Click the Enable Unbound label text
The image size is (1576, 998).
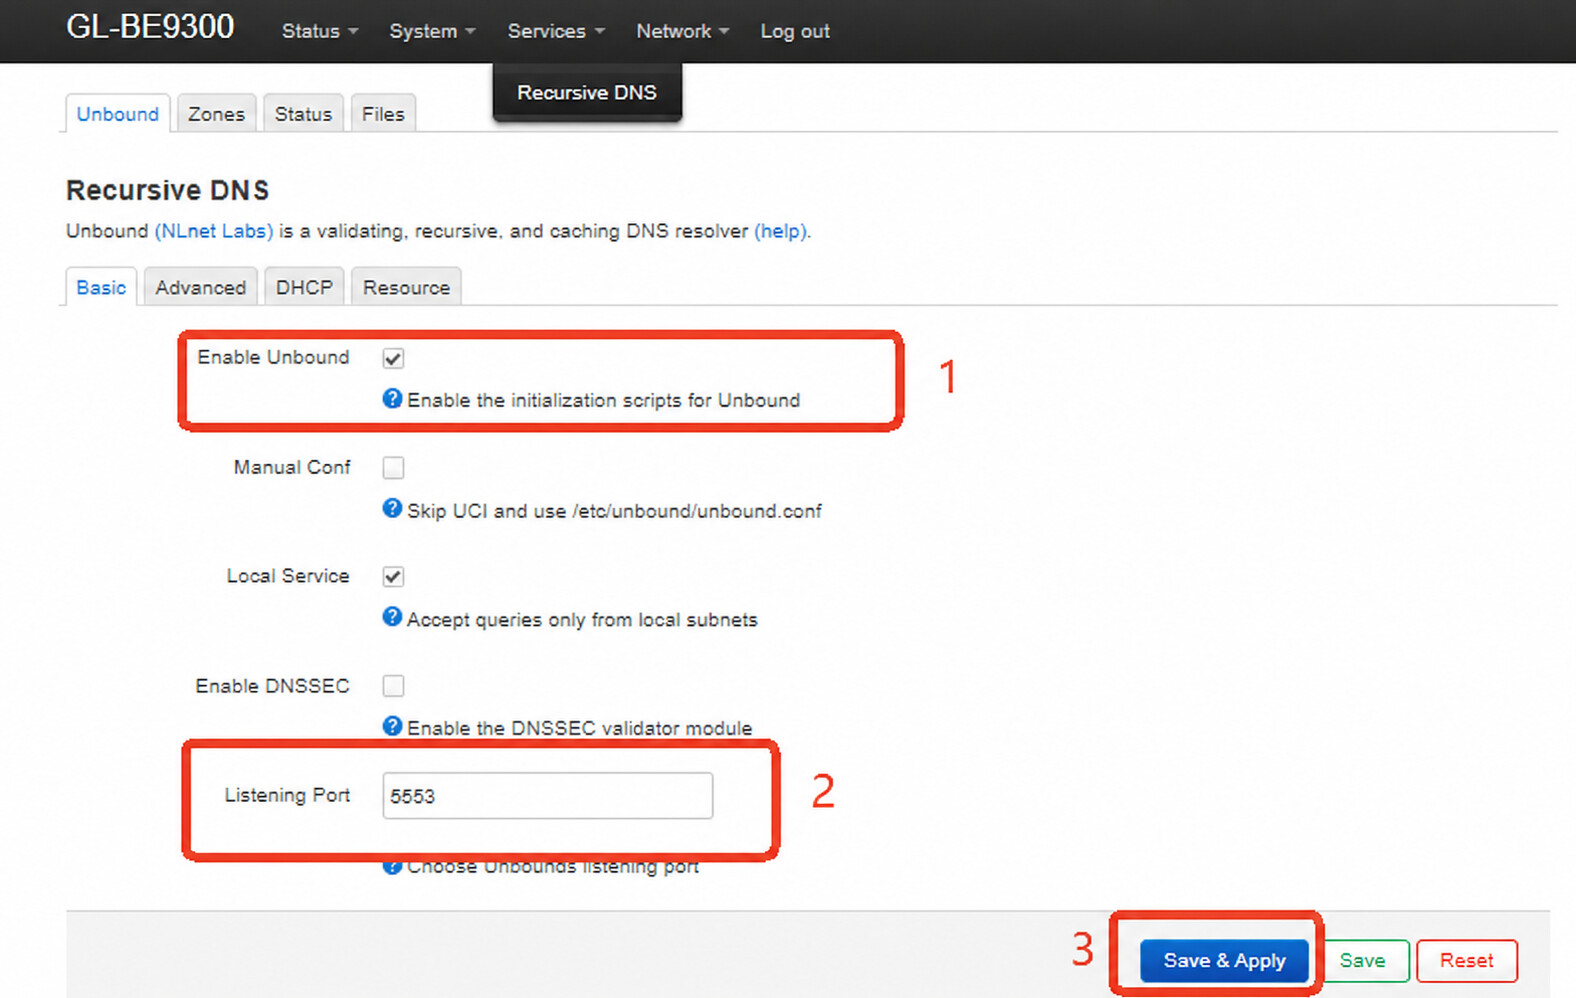point(273,357)
